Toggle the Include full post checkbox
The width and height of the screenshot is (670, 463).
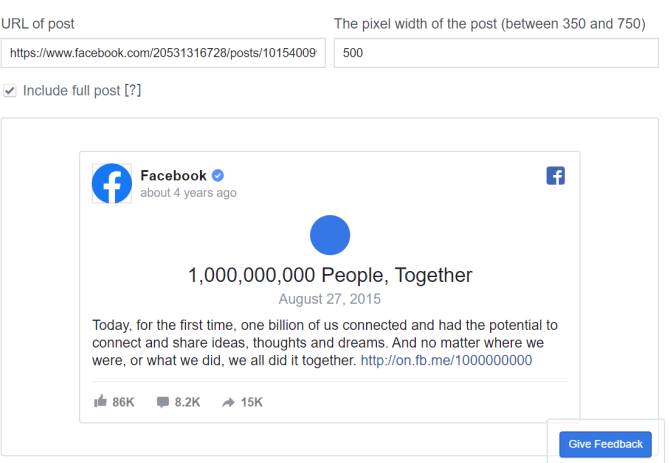tap(10, 91)
